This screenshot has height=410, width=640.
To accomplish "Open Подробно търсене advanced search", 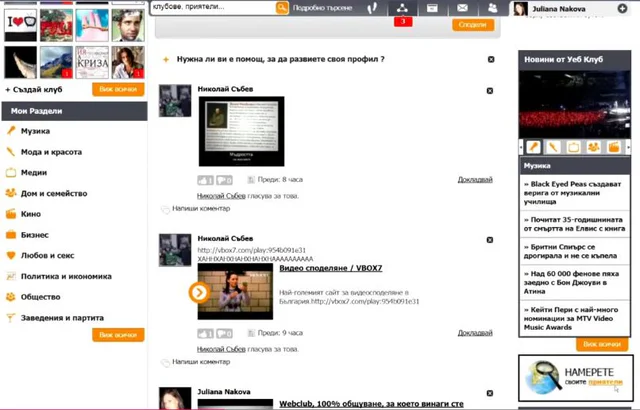I will click(322, 8).
